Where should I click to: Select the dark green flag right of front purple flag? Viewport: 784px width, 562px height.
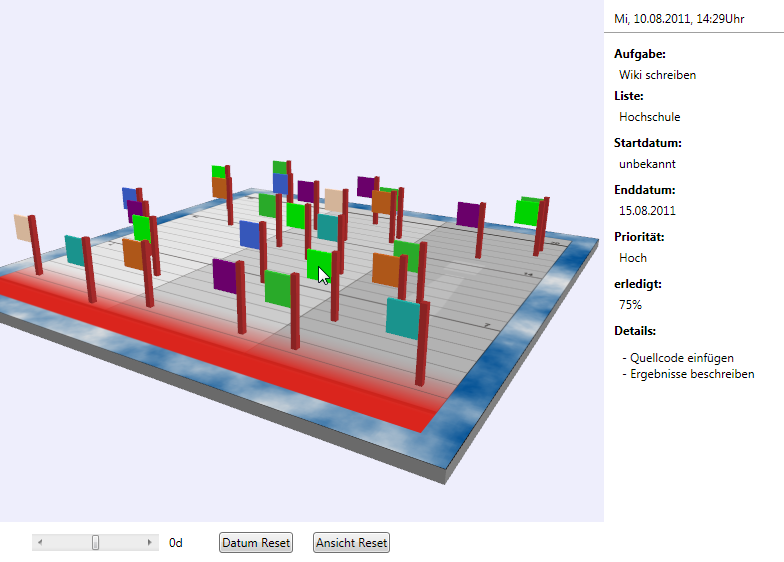(x=277, y=287)
